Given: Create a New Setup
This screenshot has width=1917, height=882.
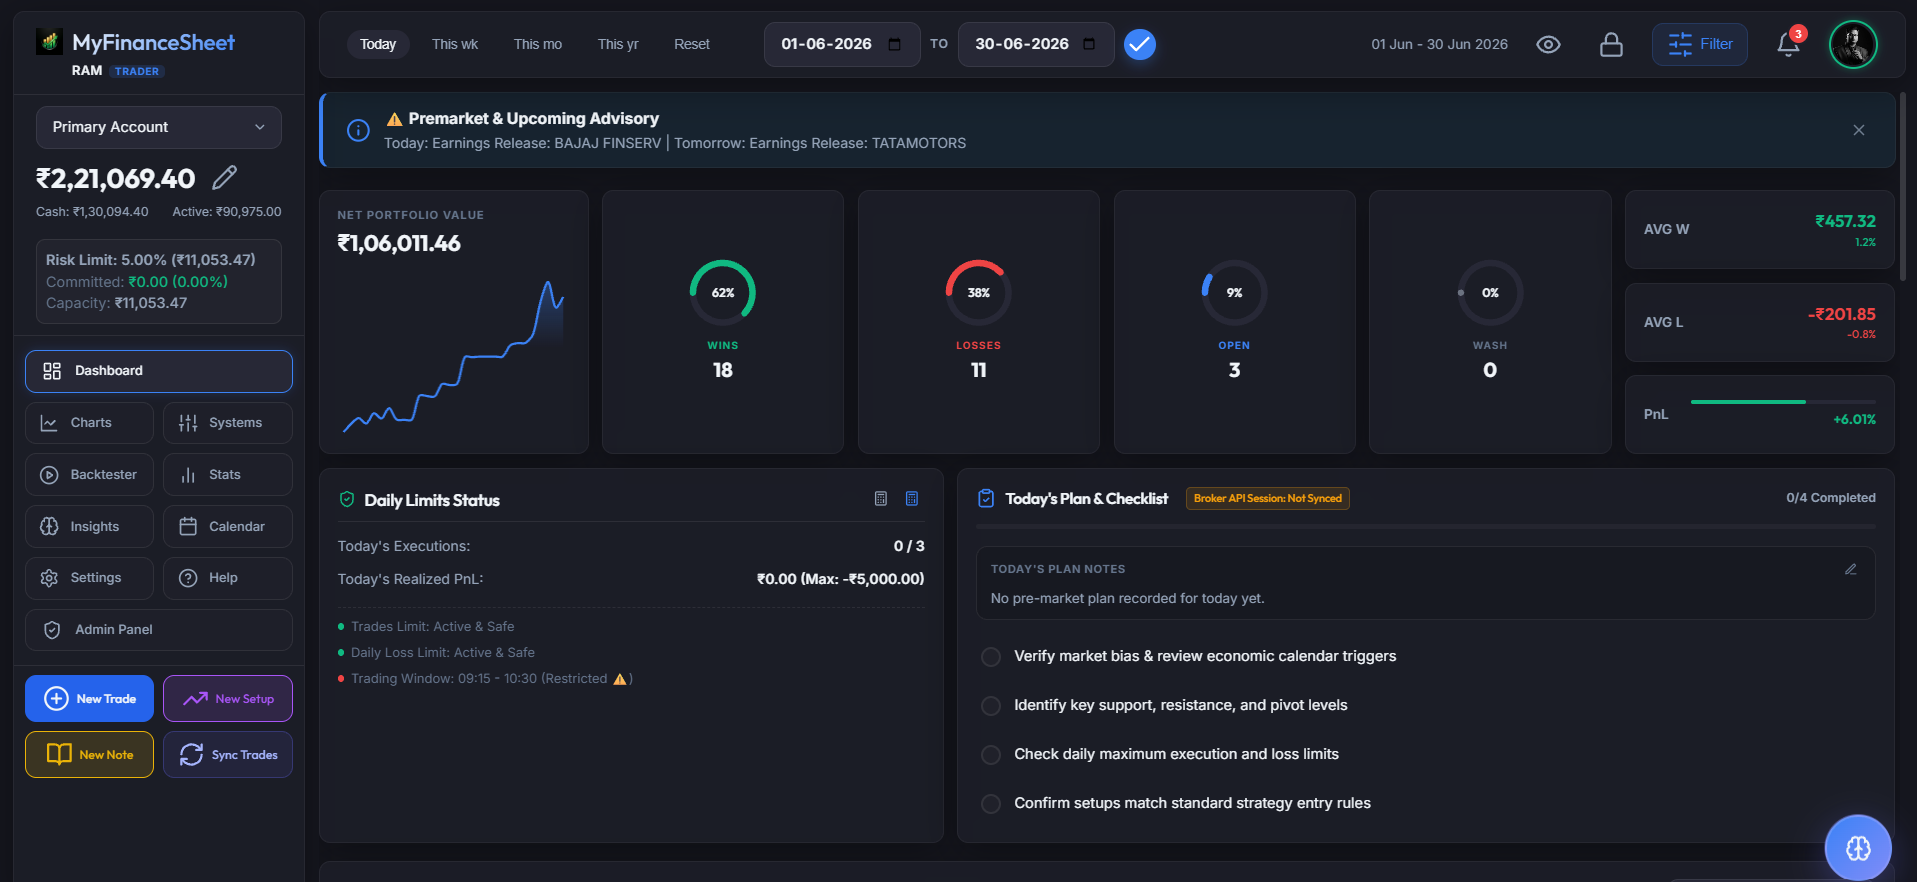Looking at the screenshot, I should [x=228, y=699].
